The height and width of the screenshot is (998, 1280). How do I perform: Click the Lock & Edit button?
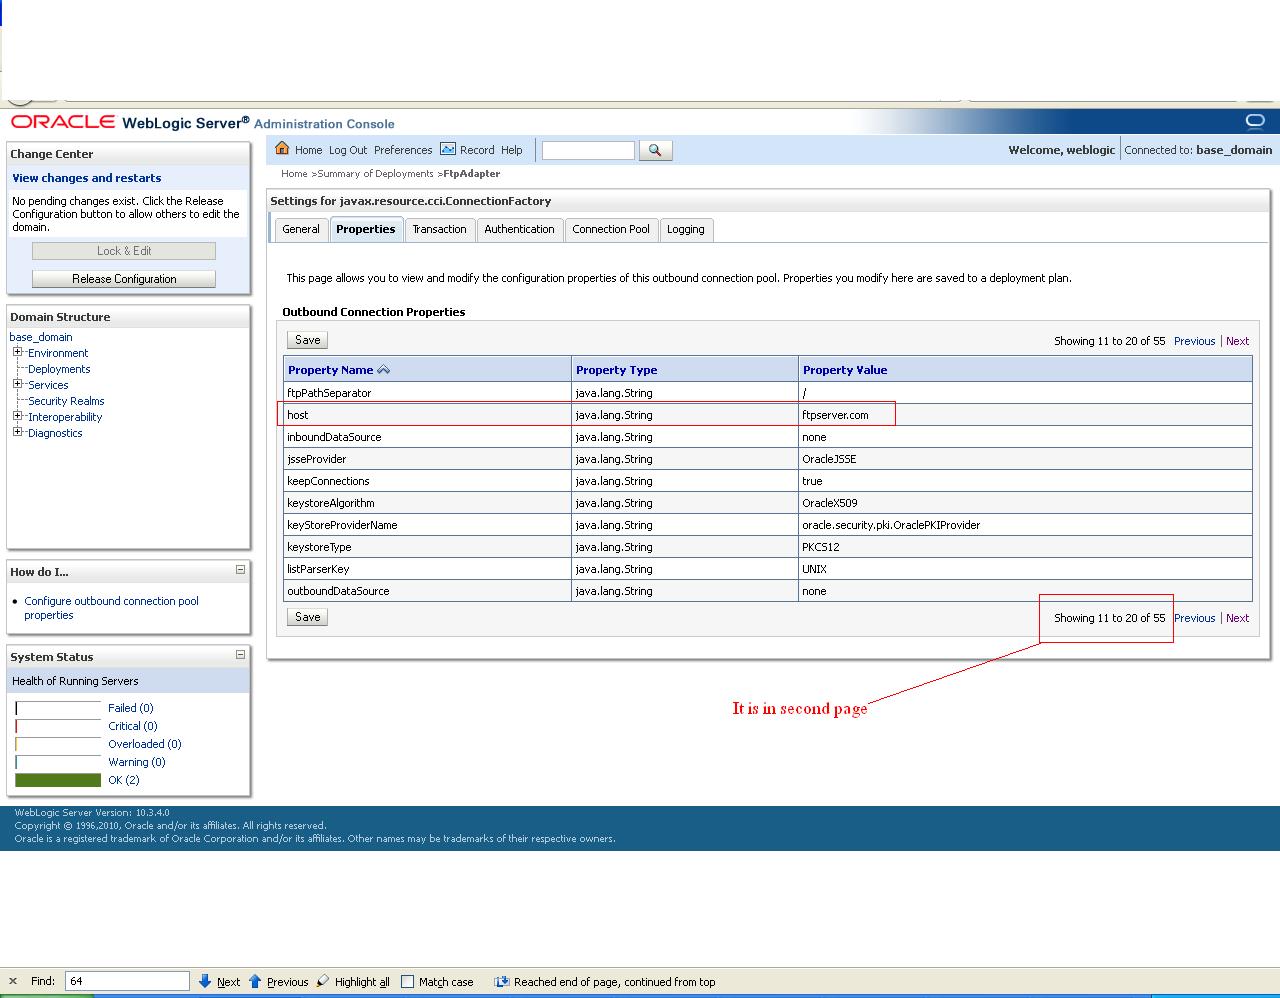click(124, 251)
